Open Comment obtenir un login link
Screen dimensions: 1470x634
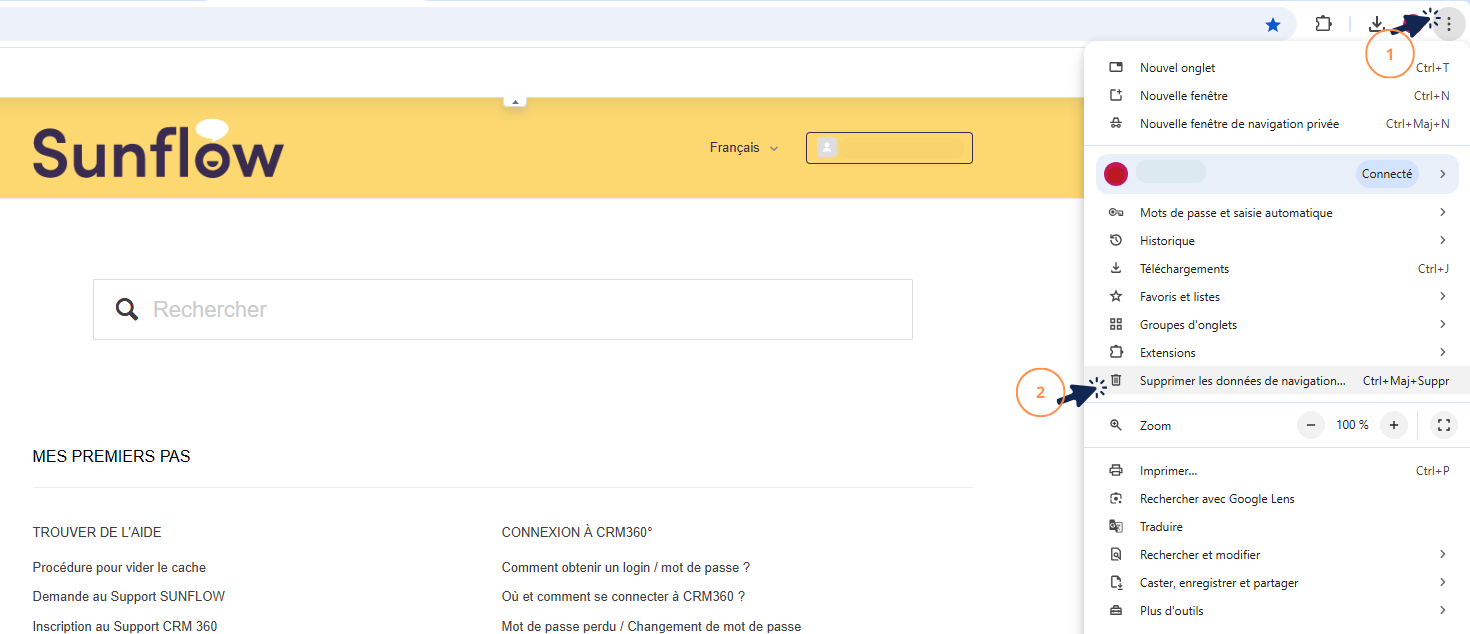pos(626,567)
